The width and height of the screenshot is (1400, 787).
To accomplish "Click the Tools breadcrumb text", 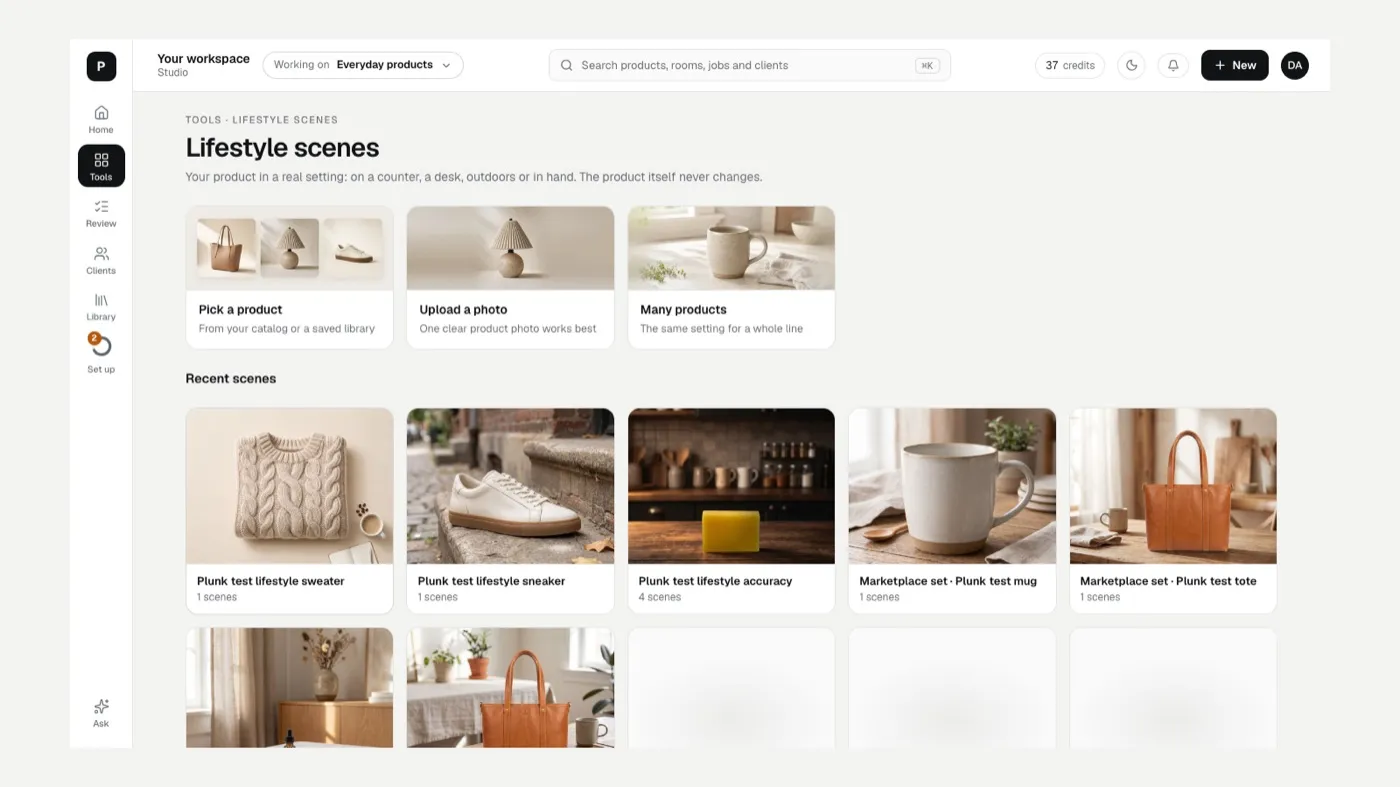I will pos(203,120).
